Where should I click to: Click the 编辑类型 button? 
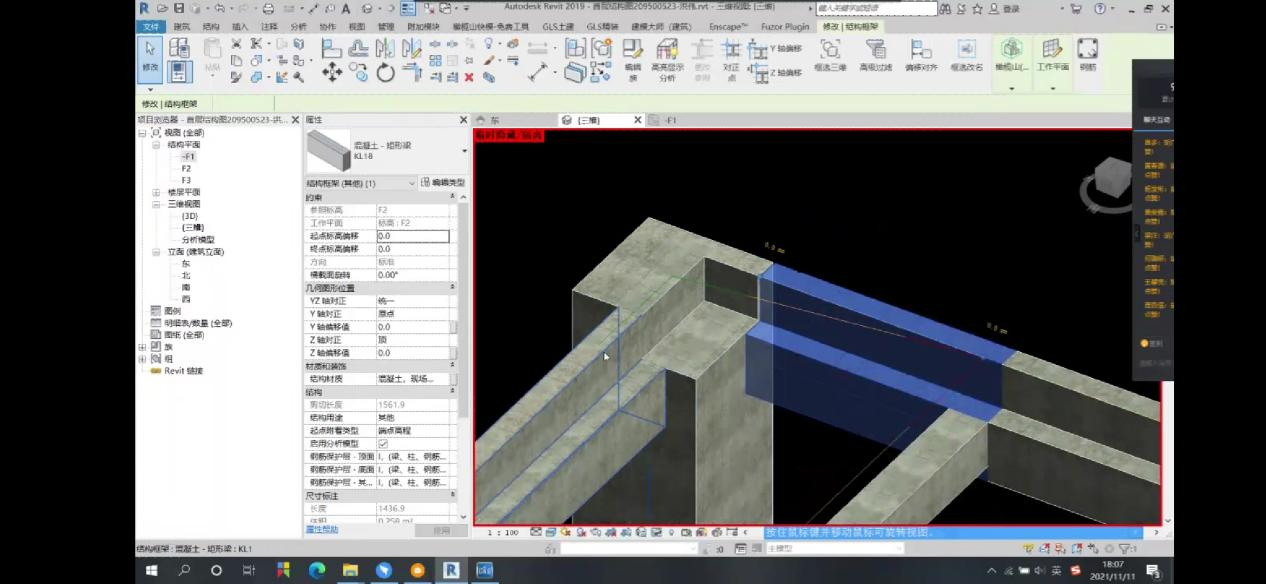click(x=443, y=183)
